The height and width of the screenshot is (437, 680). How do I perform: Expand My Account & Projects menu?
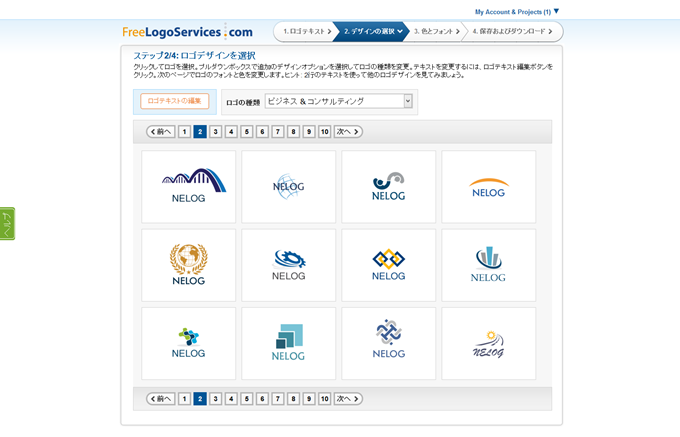[517, 12]
